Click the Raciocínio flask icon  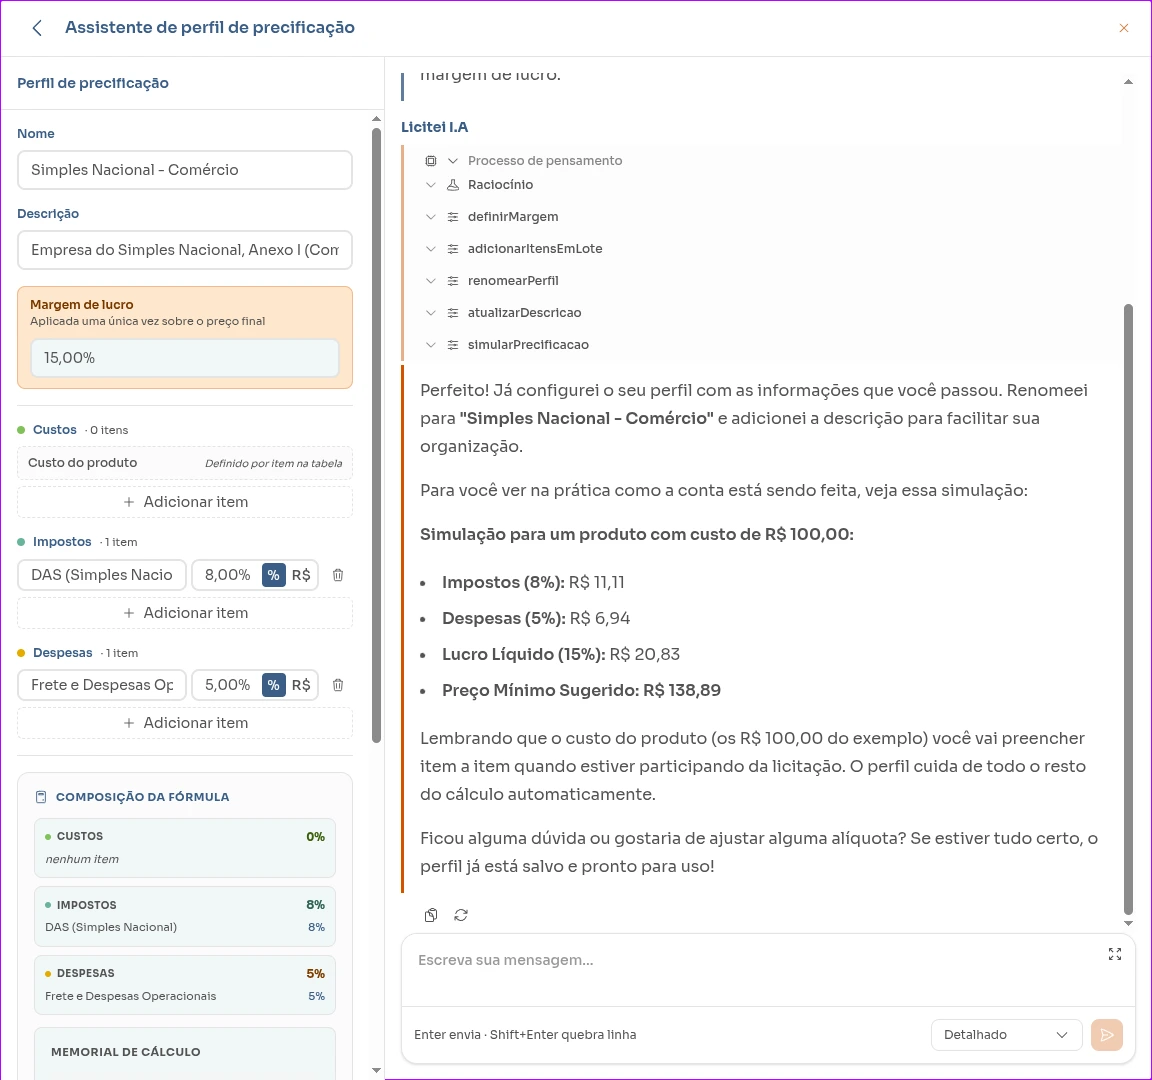pos(453,185)
